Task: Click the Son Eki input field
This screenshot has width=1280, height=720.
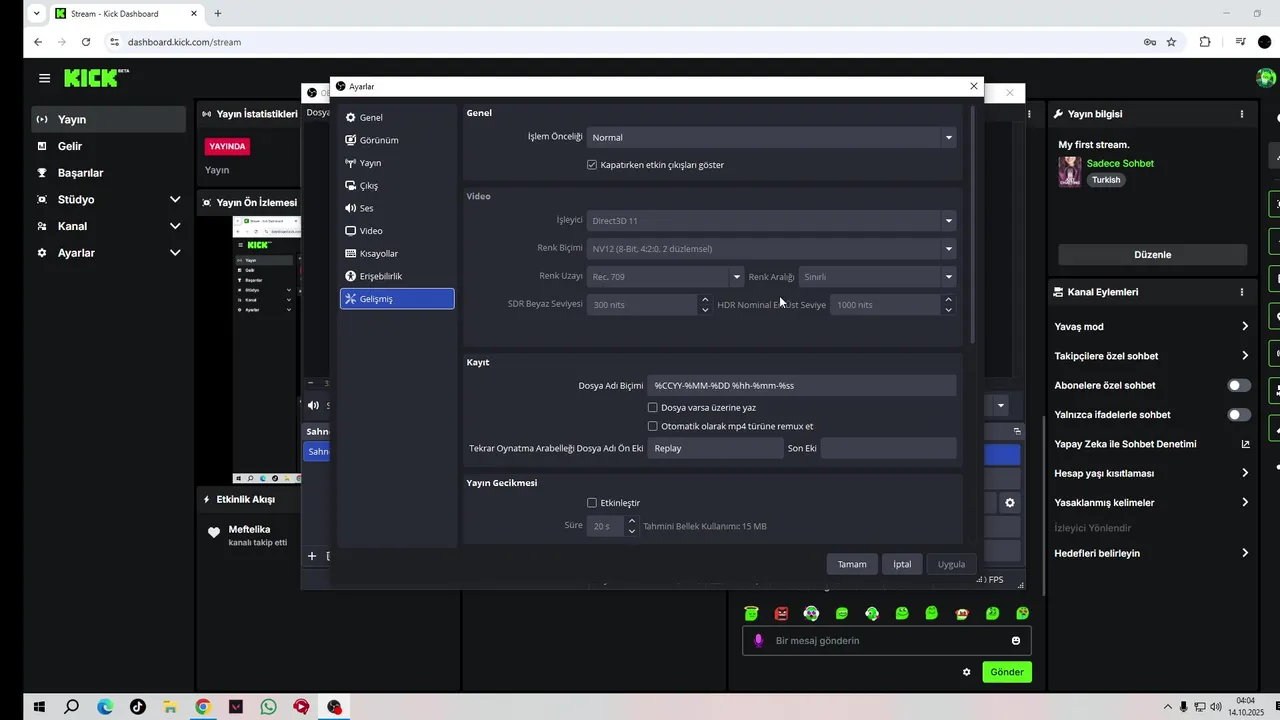Action: 888,448
